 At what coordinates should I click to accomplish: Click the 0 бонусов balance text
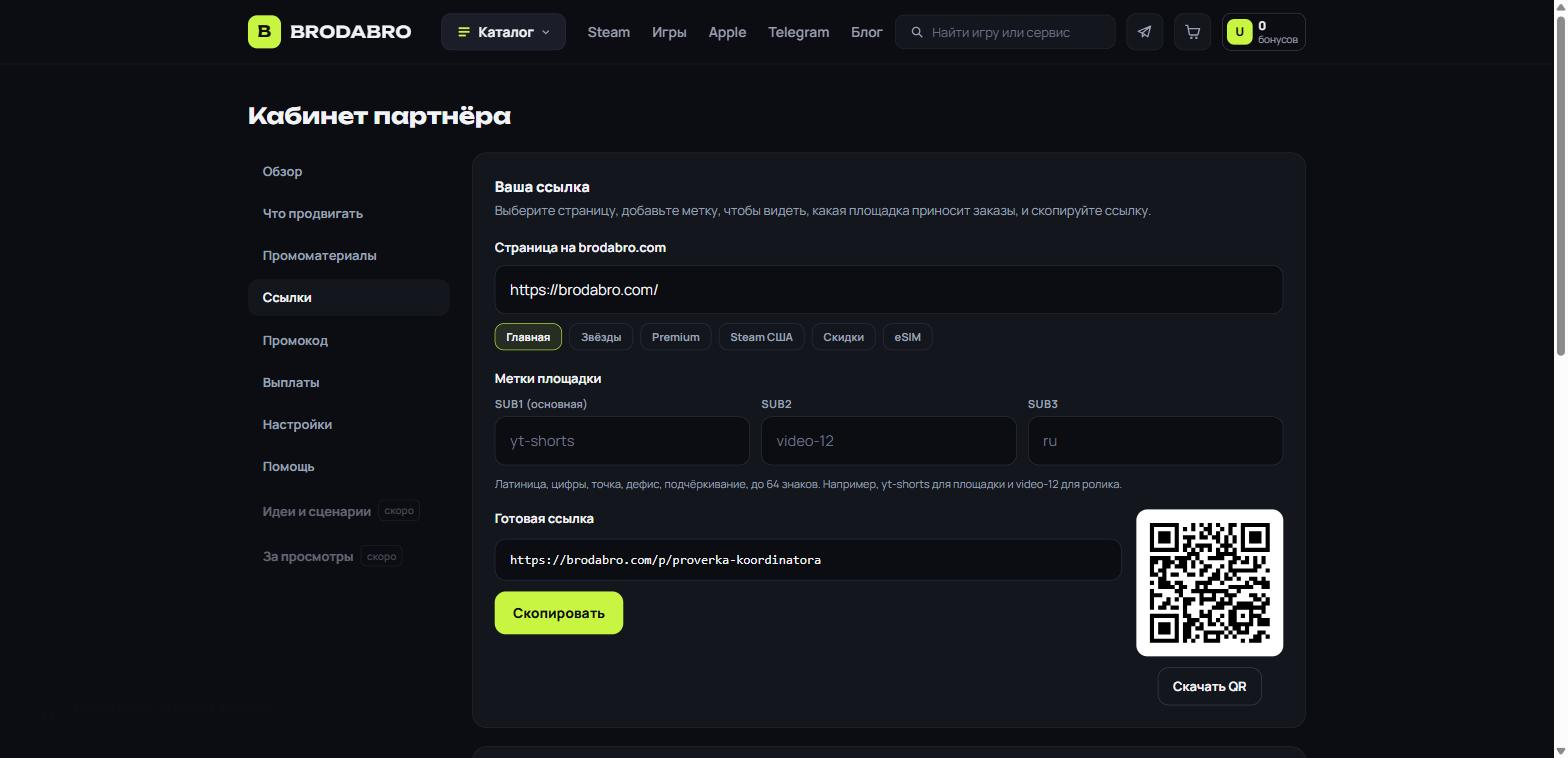click(1278, 32)
